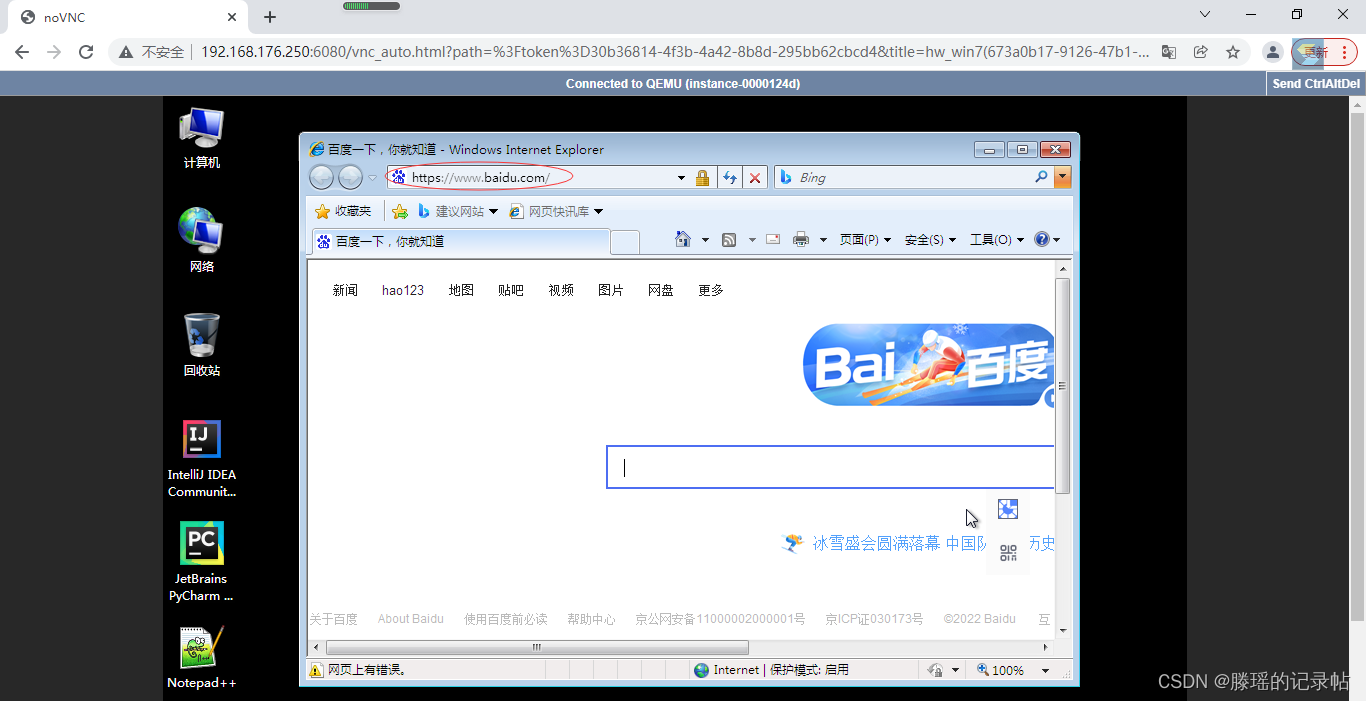The height and width of the screenshot is (701, 1366).
Task: Click the Bing search magnifier icon
Action: point(1041,177)
